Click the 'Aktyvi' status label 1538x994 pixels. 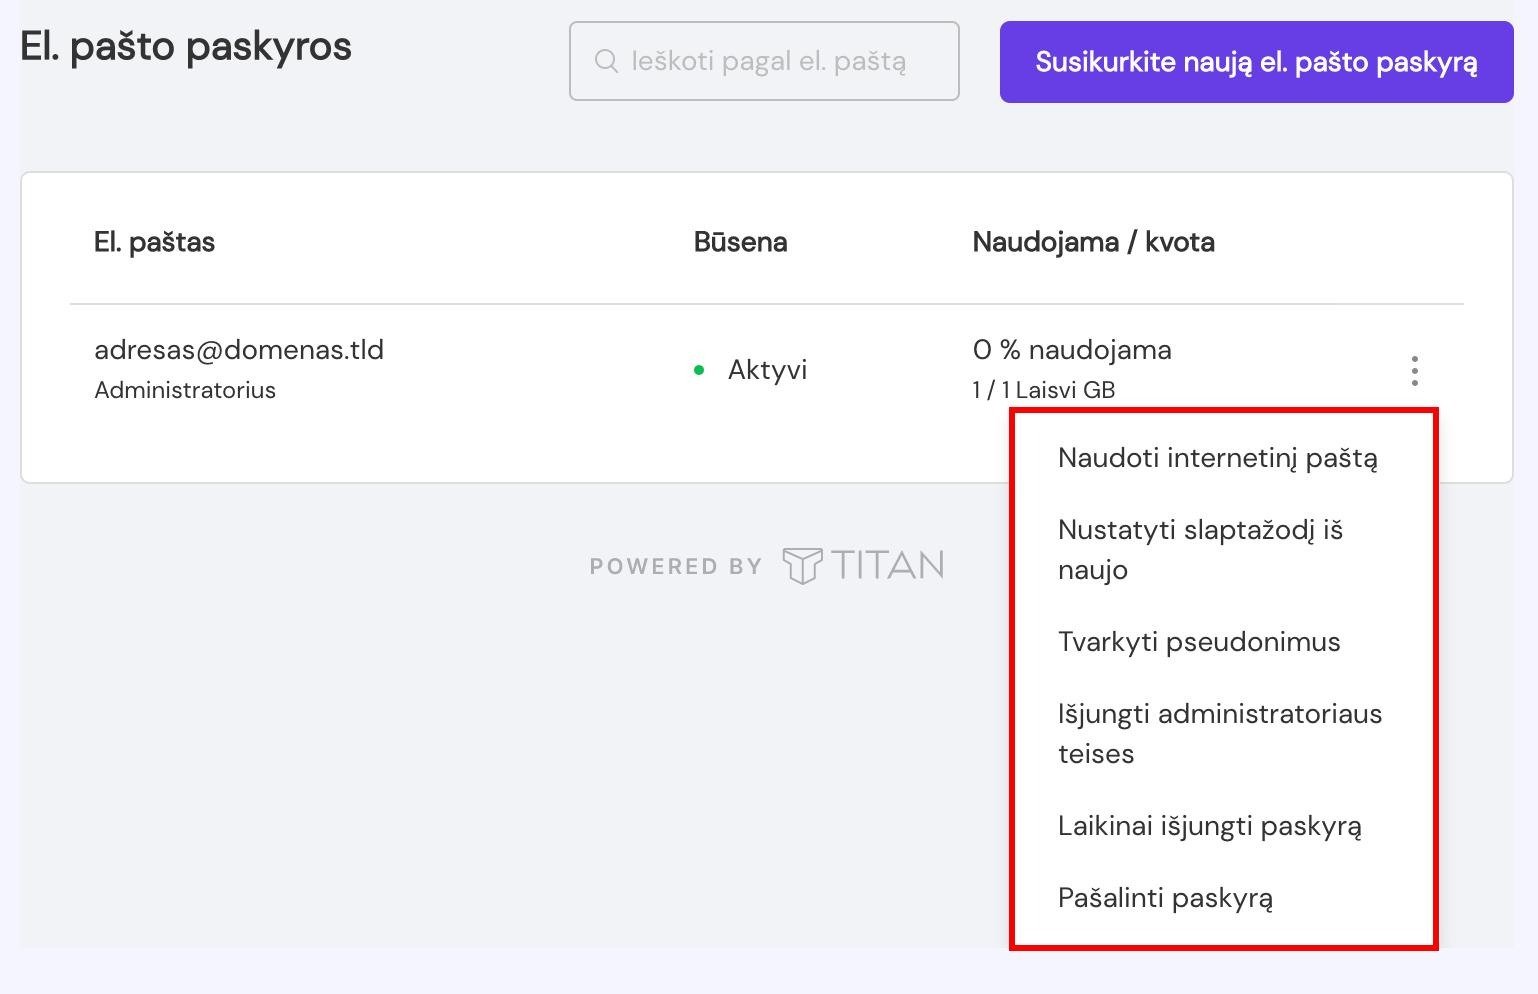tap(767, 370)
